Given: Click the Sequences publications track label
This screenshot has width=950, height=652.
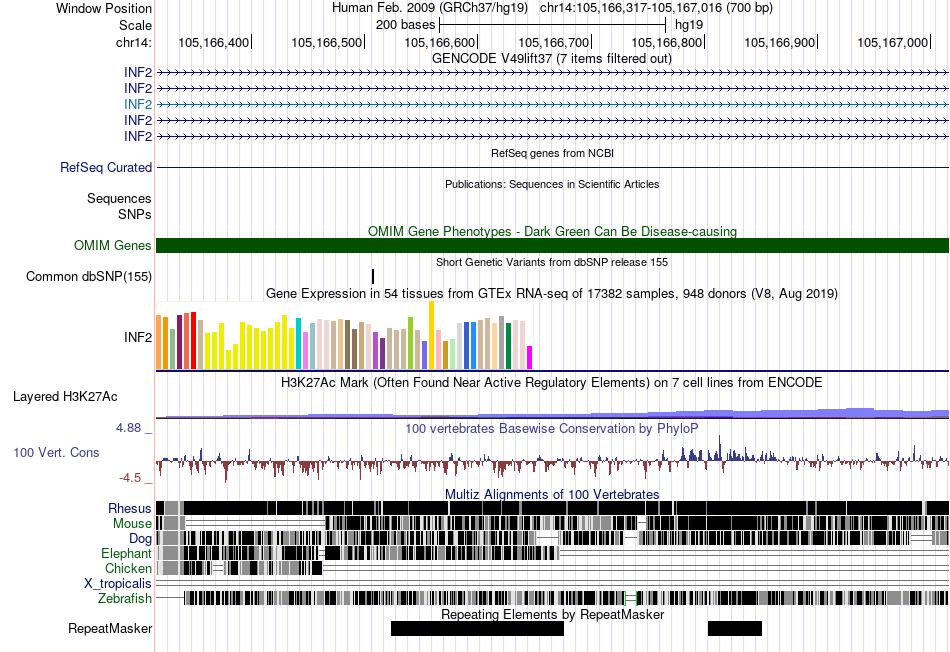Looking at the screenshot, I should coord(119,198).
